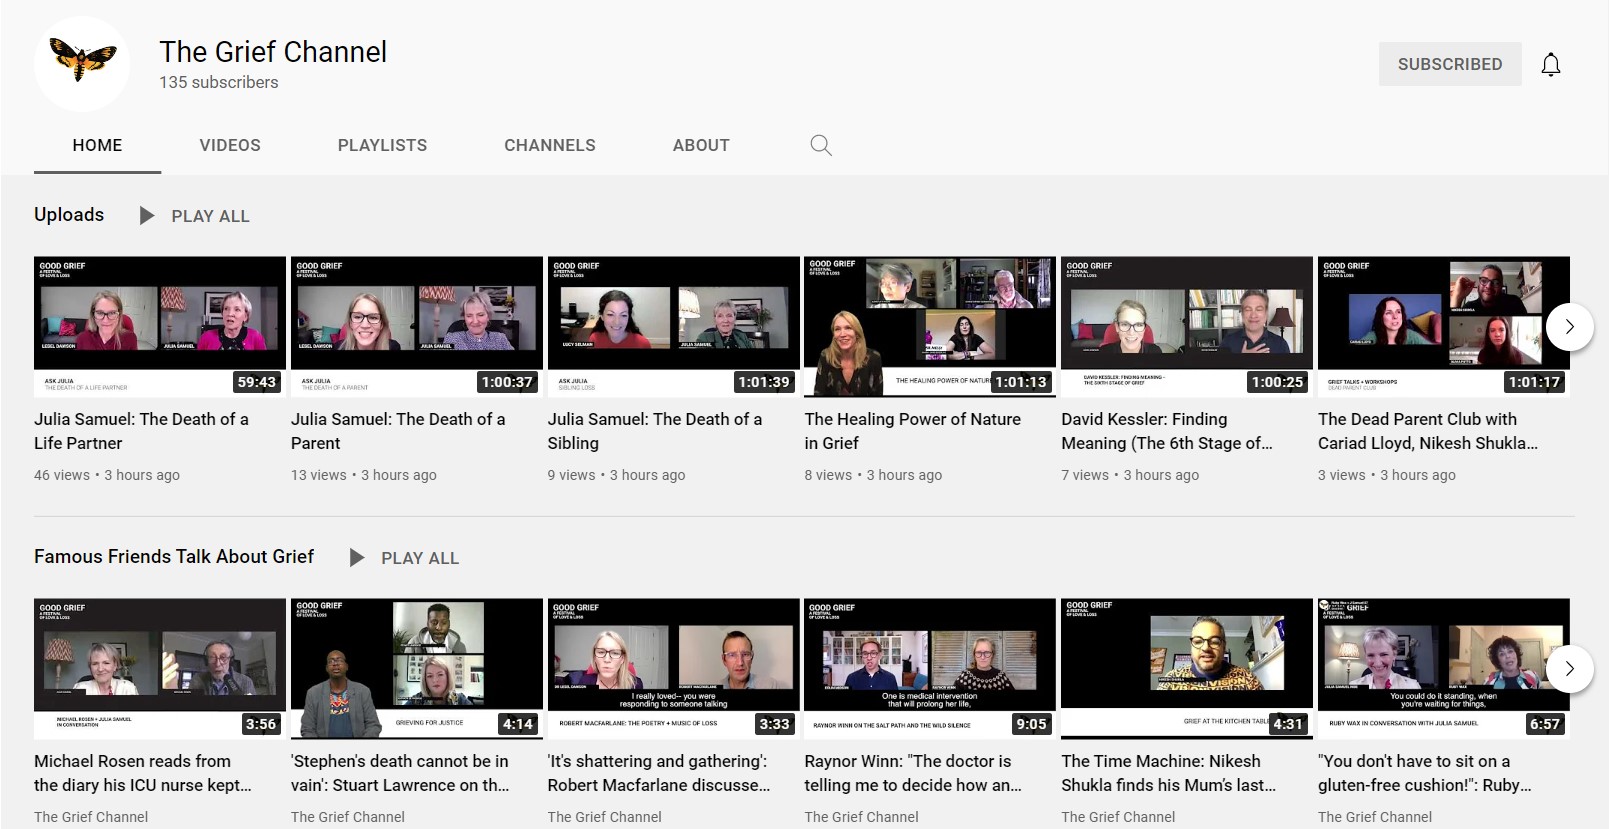Click title 'Stephen's death cannot be in vain'

pyautogui.click(x=400, y=773)
